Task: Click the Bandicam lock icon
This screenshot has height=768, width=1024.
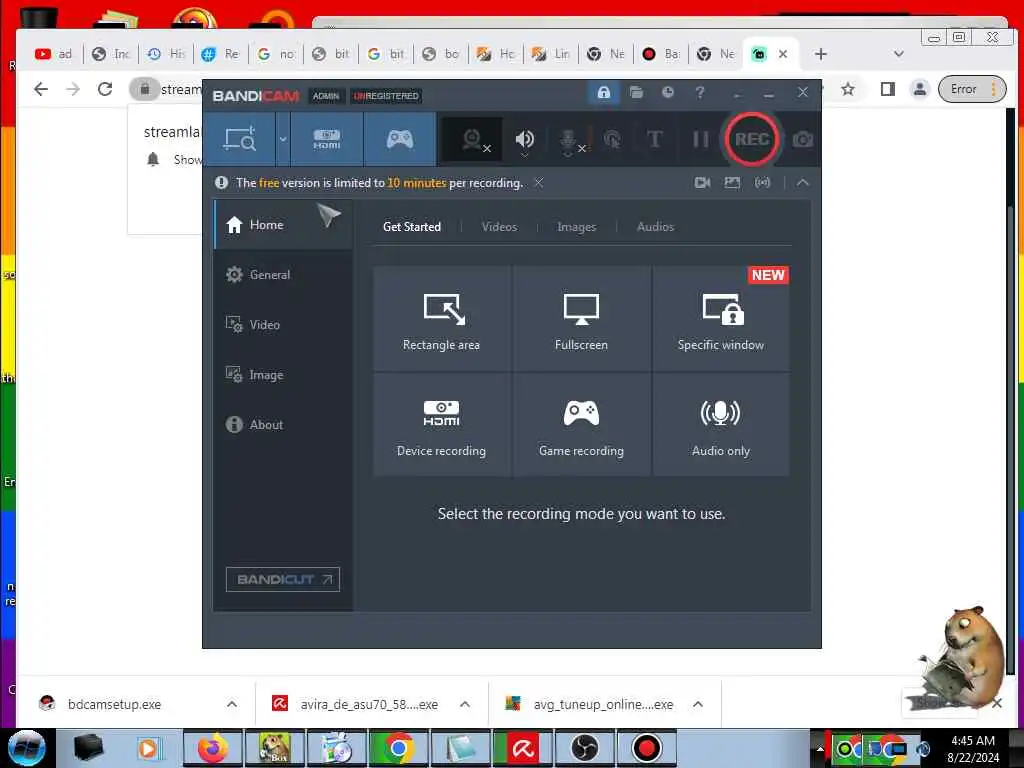Action: (603, 92)
